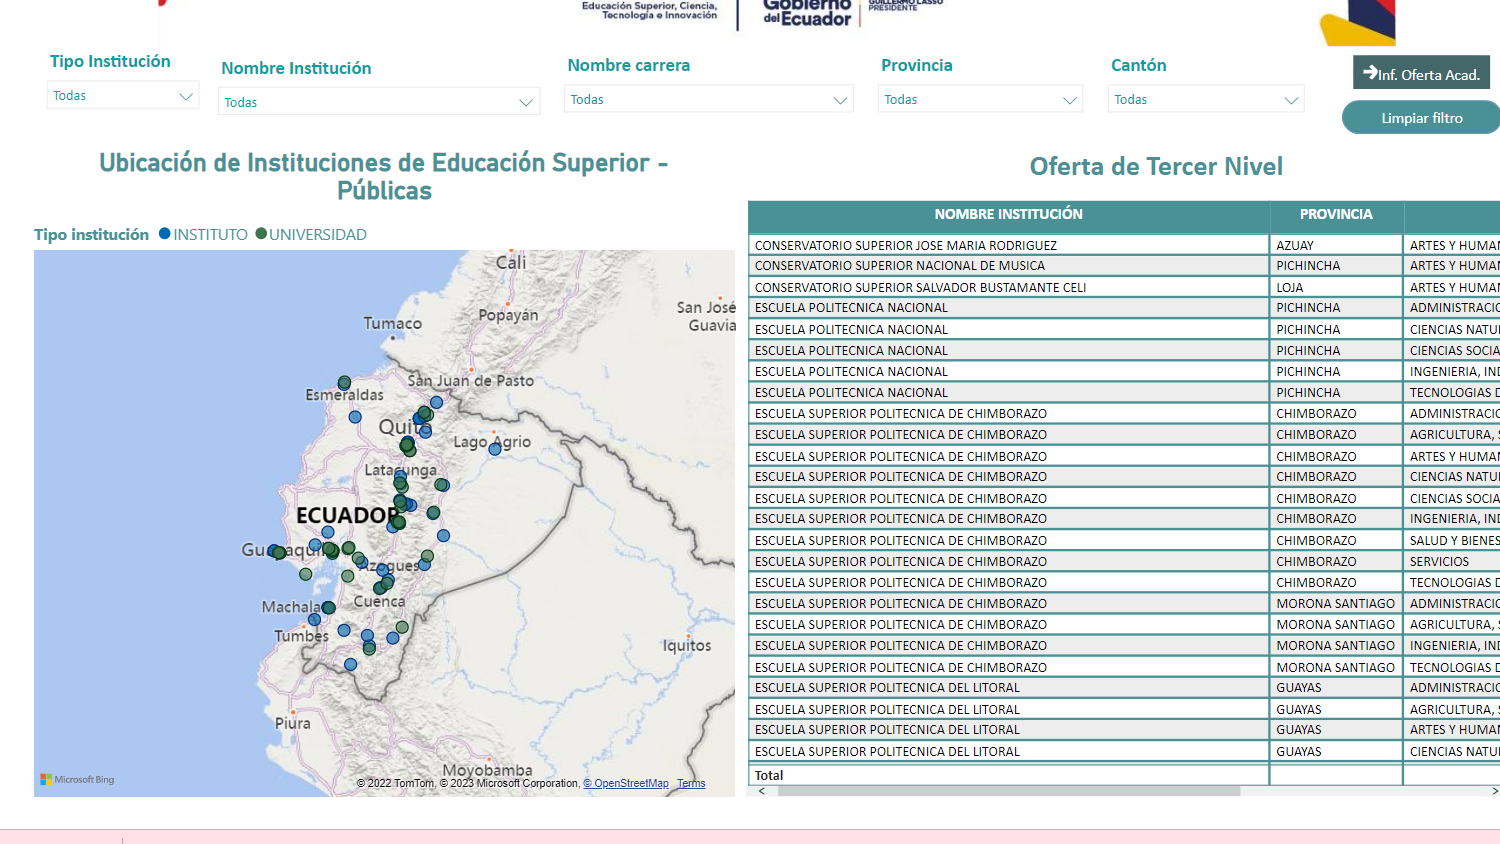
Task: Click the table scroll-left arrow
Action: pos(762,791)
